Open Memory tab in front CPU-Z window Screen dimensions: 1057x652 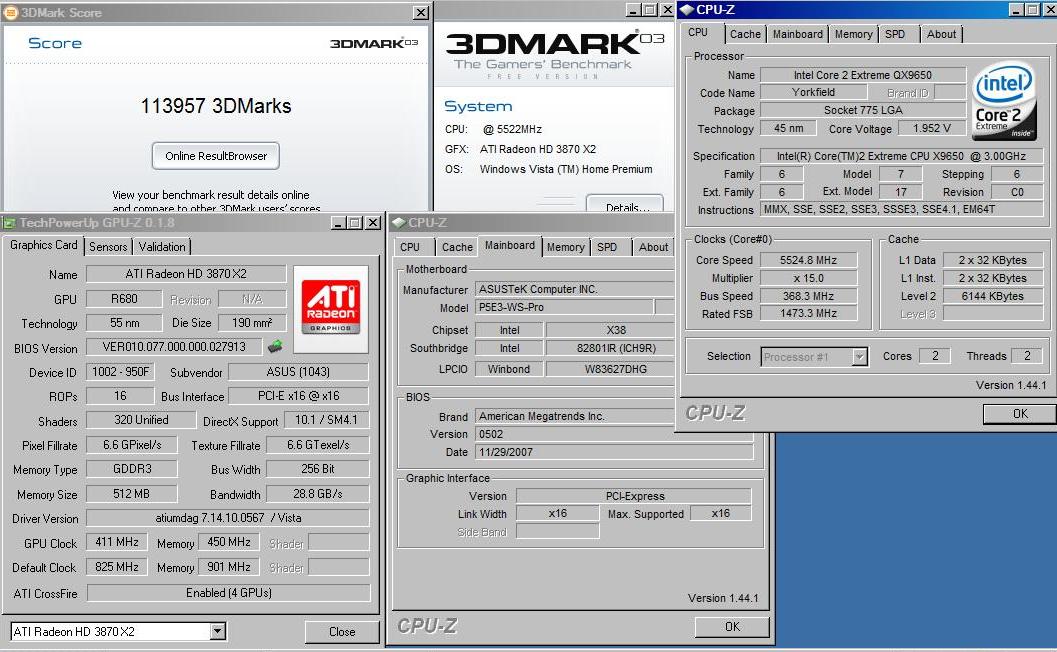(853, 34)
